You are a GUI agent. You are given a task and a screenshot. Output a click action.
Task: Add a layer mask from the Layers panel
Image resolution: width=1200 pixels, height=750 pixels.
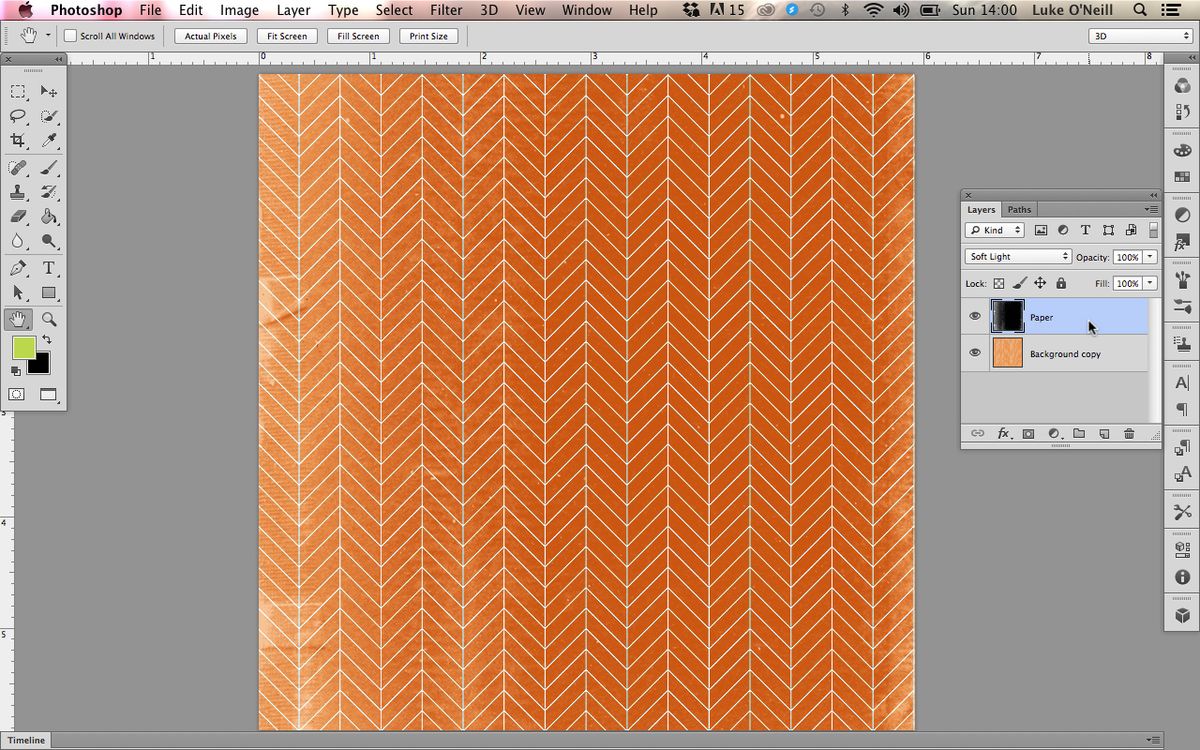click(1028, 433)
